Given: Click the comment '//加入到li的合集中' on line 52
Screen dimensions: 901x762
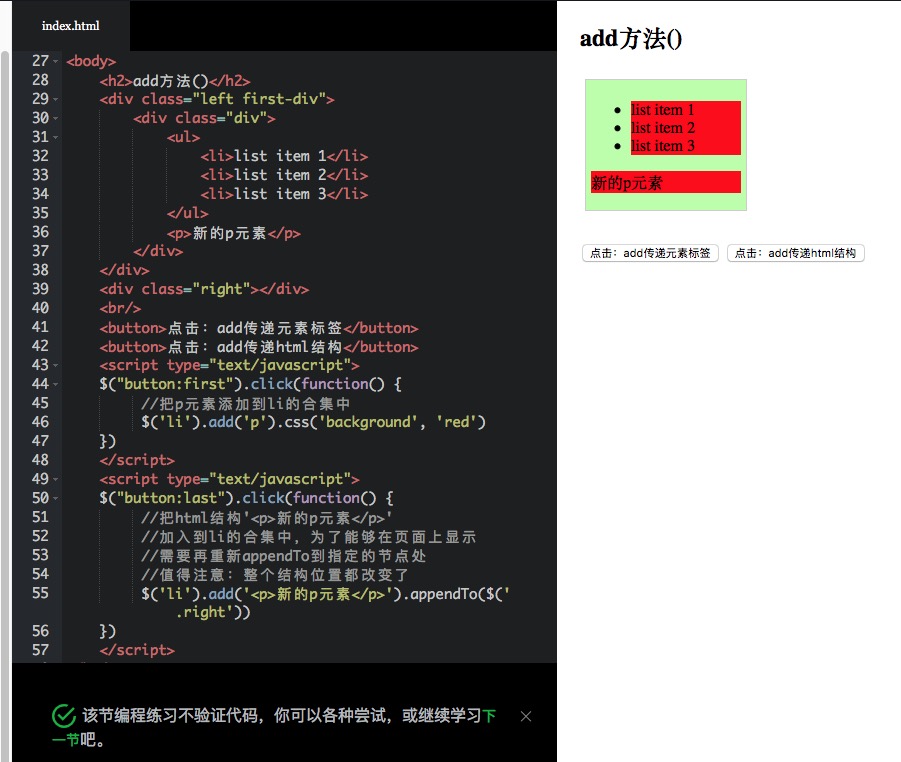Looking at the screenshot, I should 309,537.
